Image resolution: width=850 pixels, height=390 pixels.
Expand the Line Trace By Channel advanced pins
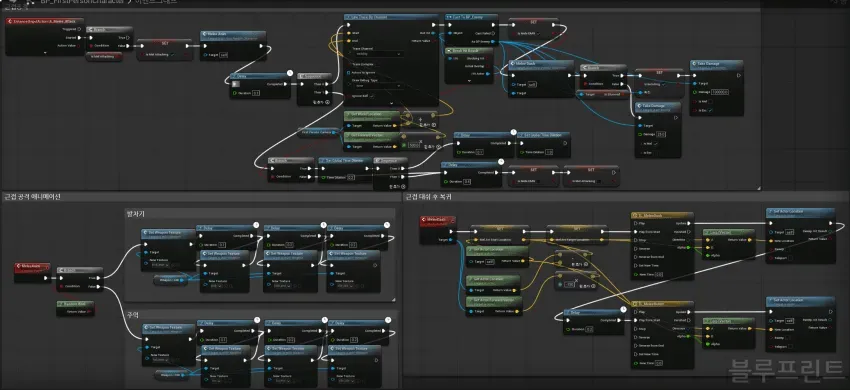tap(390, 103)
